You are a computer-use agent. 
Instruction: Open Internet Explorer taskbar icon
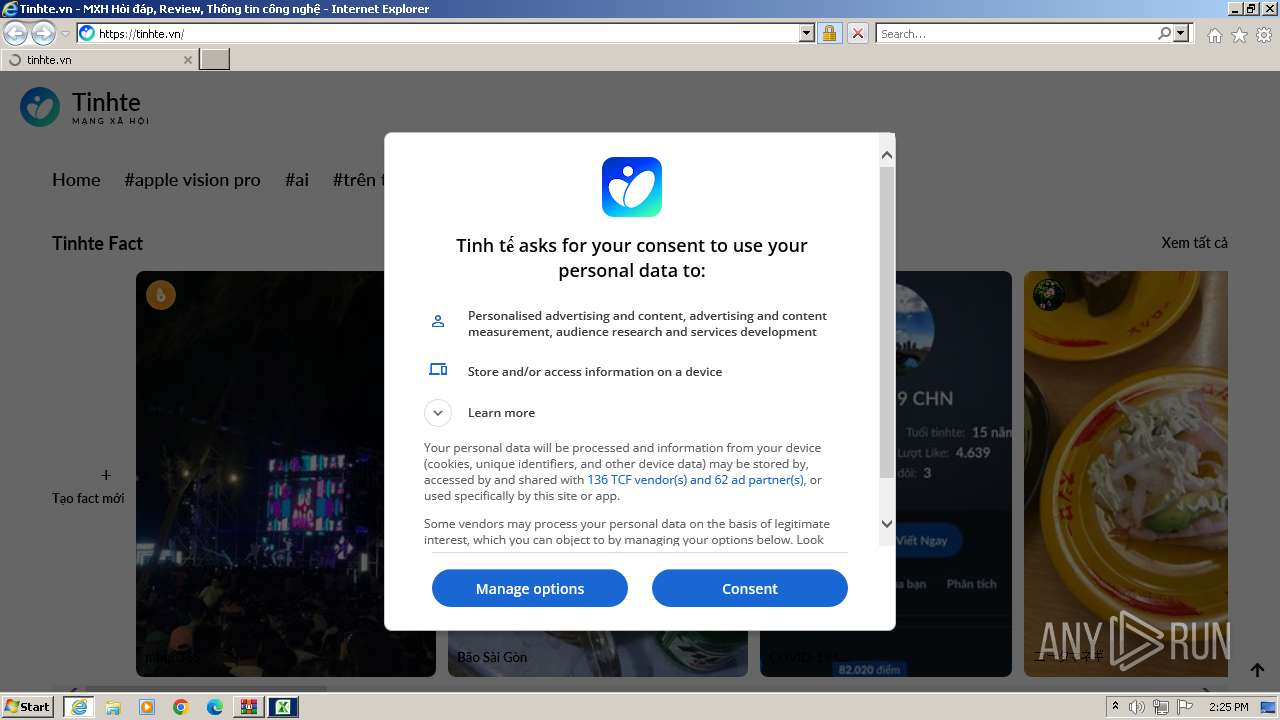pos(78,707)
